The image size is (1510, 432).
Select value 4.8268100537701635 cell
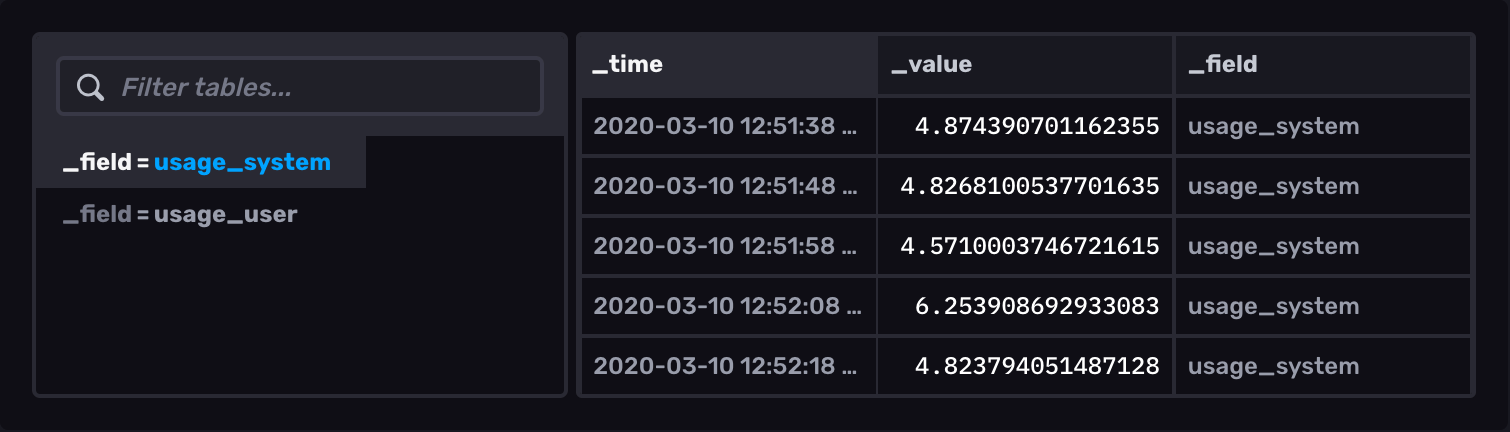coord(1029,186)
